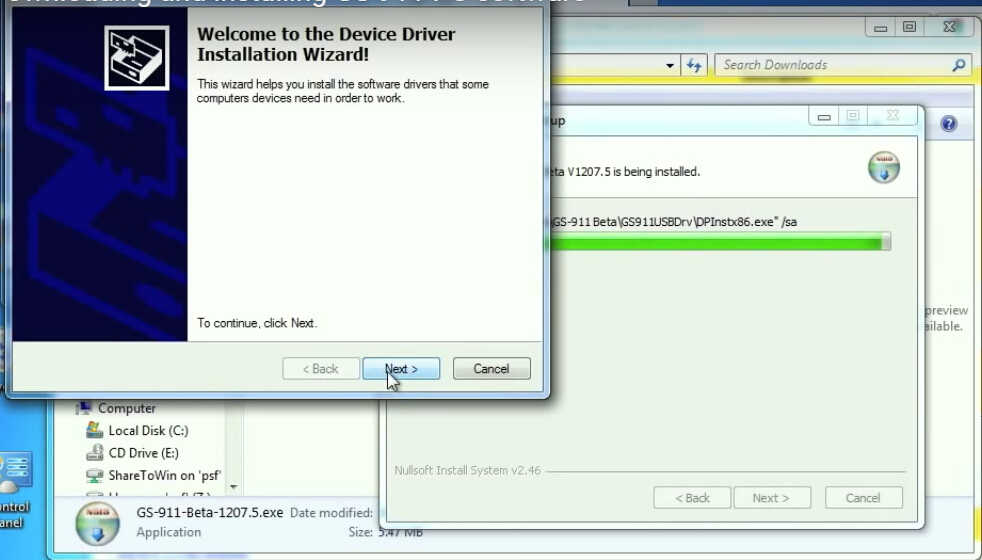Click the disabled Back button in driver wizard
This screenshot has width=982, height=560.
(x=321, y=369)
